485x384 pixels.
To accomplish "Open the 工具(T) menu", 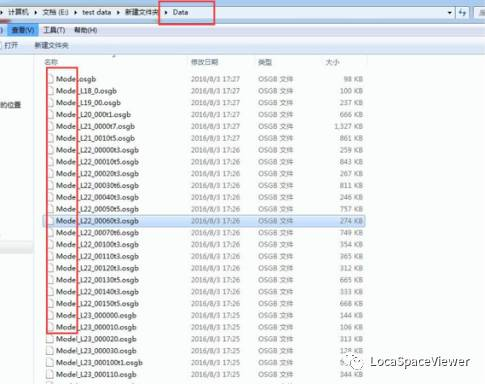I will point(54,30).
